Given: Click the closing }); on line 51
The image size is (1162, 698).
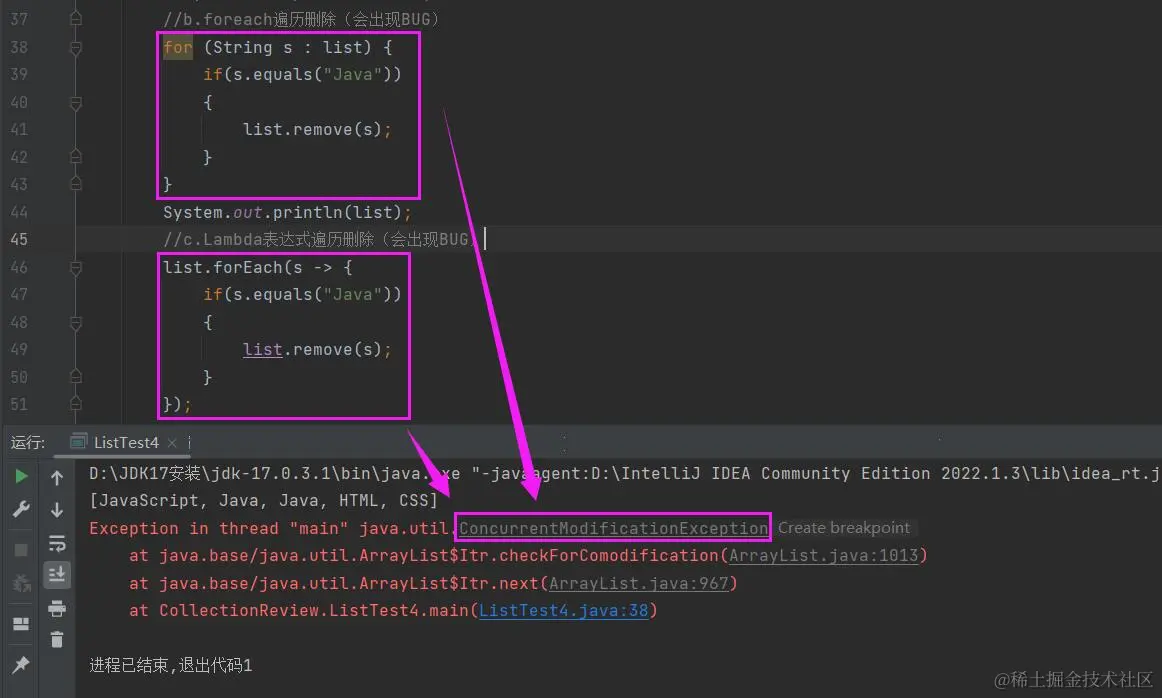Looking at the screenshot, I should [177, 405].
